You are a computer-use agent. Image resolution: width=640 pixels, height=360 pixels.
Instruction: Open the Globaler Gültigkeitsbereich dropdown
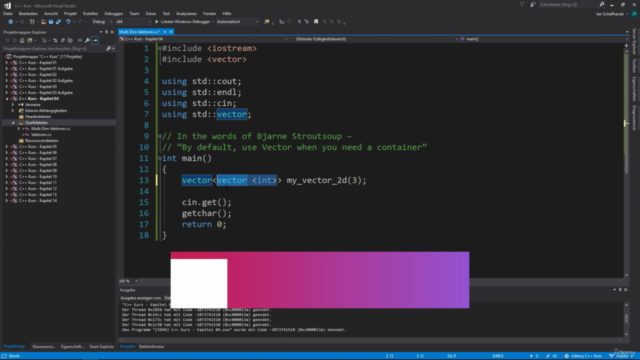pos(376,39)
